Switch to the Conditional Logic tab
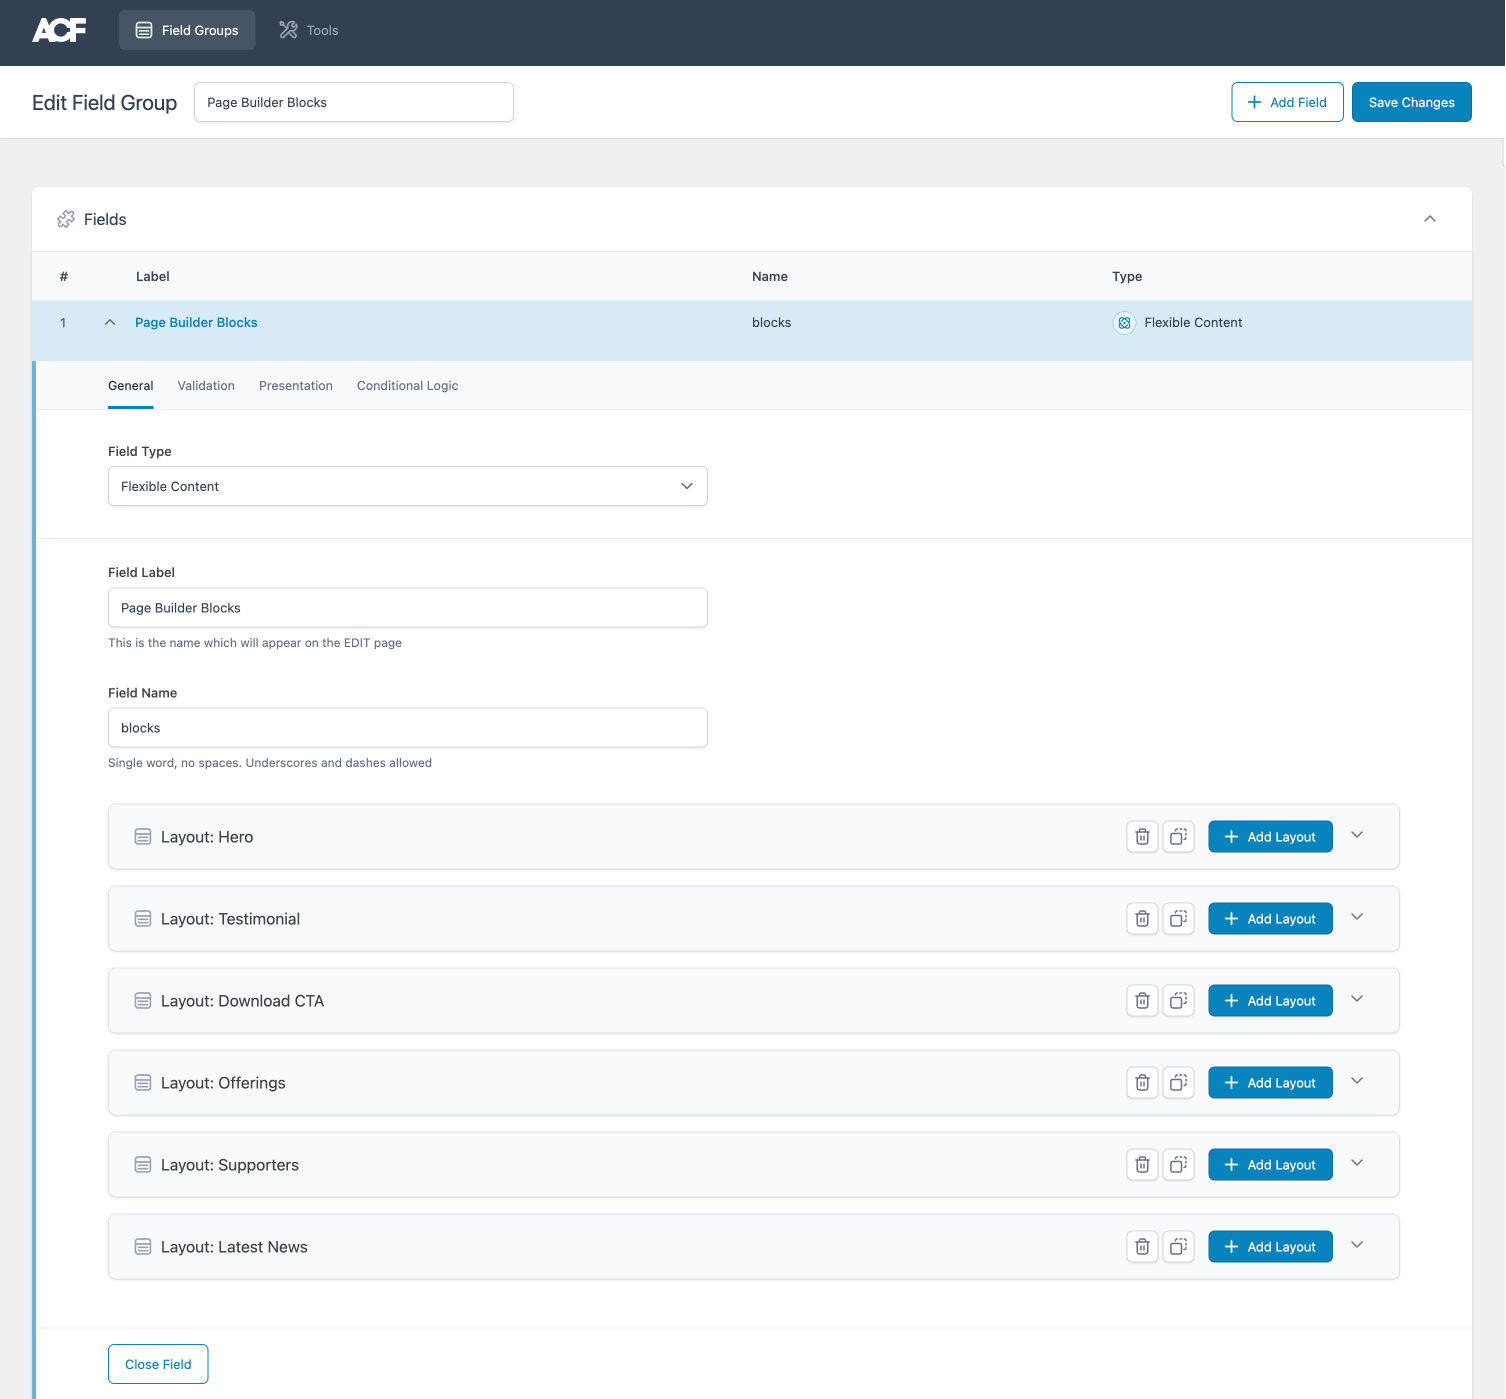This screenshot has height=1399, width=1506. [x=408, y=386]
